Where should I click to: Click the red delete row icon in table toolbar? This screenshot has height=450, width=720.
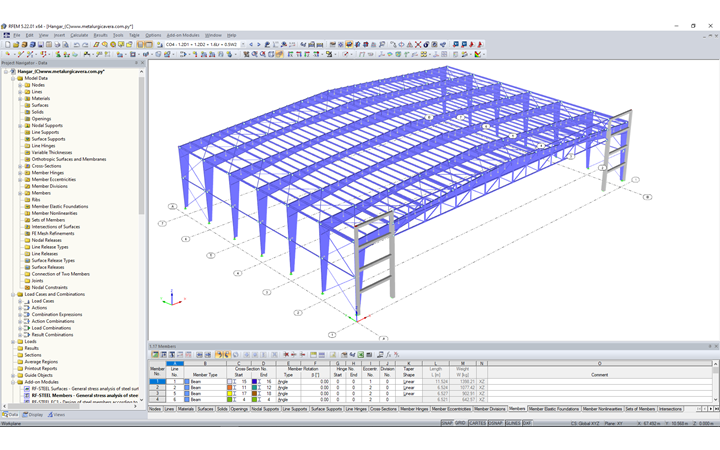tap(286, 354)
